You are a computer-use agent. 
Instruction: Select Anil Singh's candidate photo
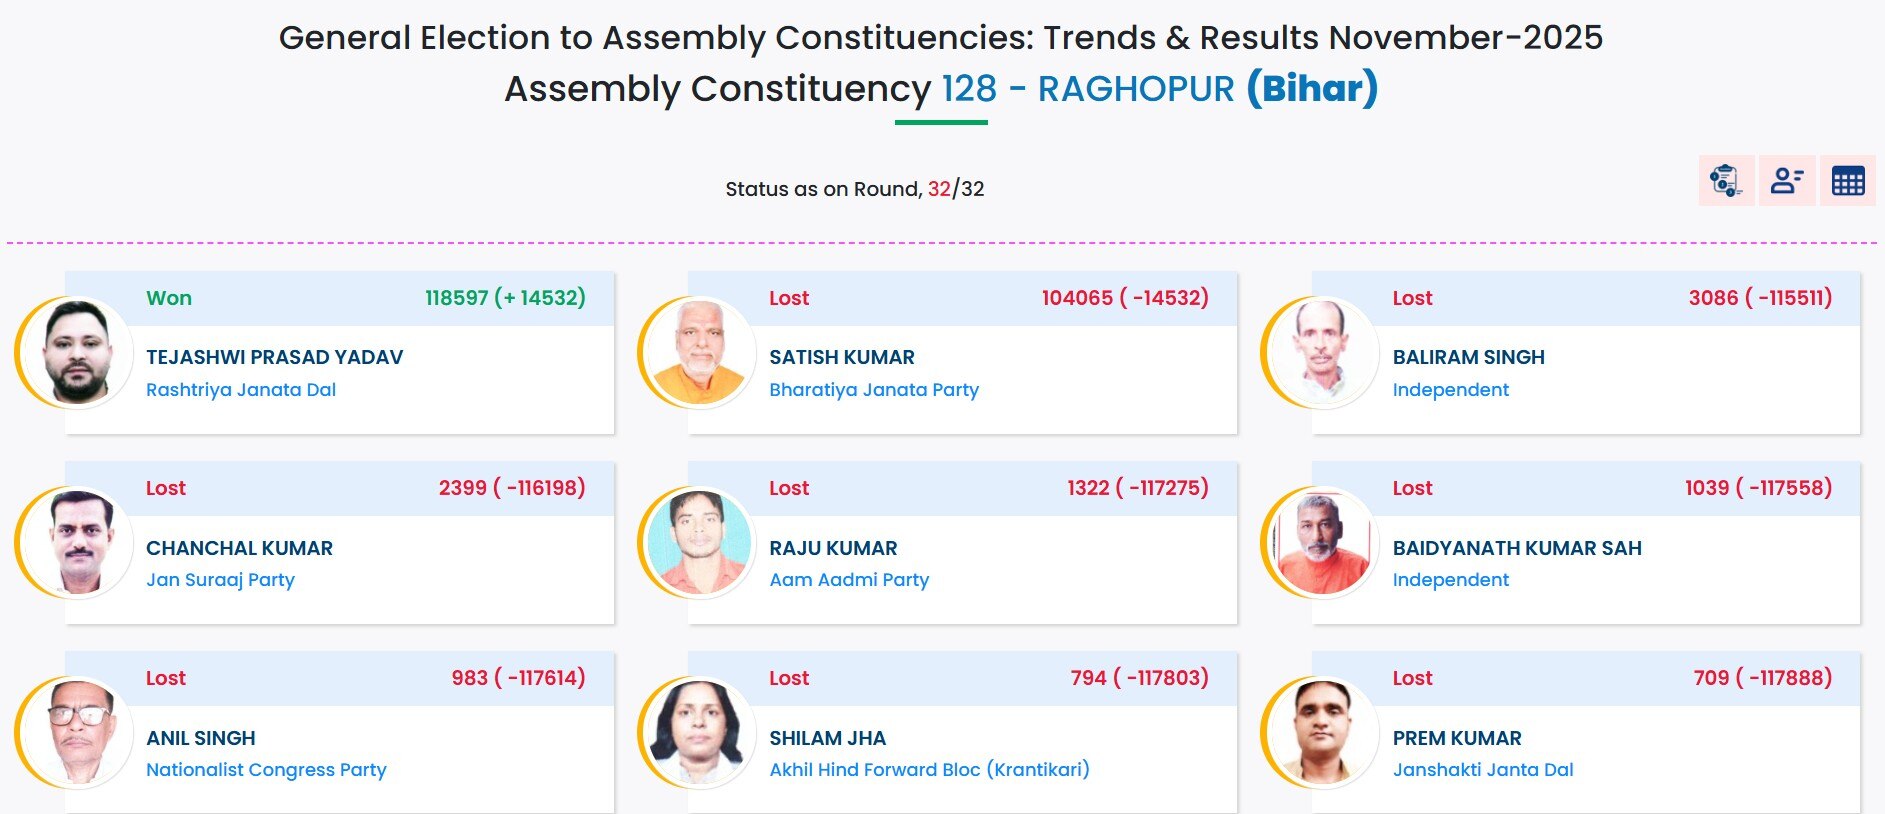[x=77, y=733]
